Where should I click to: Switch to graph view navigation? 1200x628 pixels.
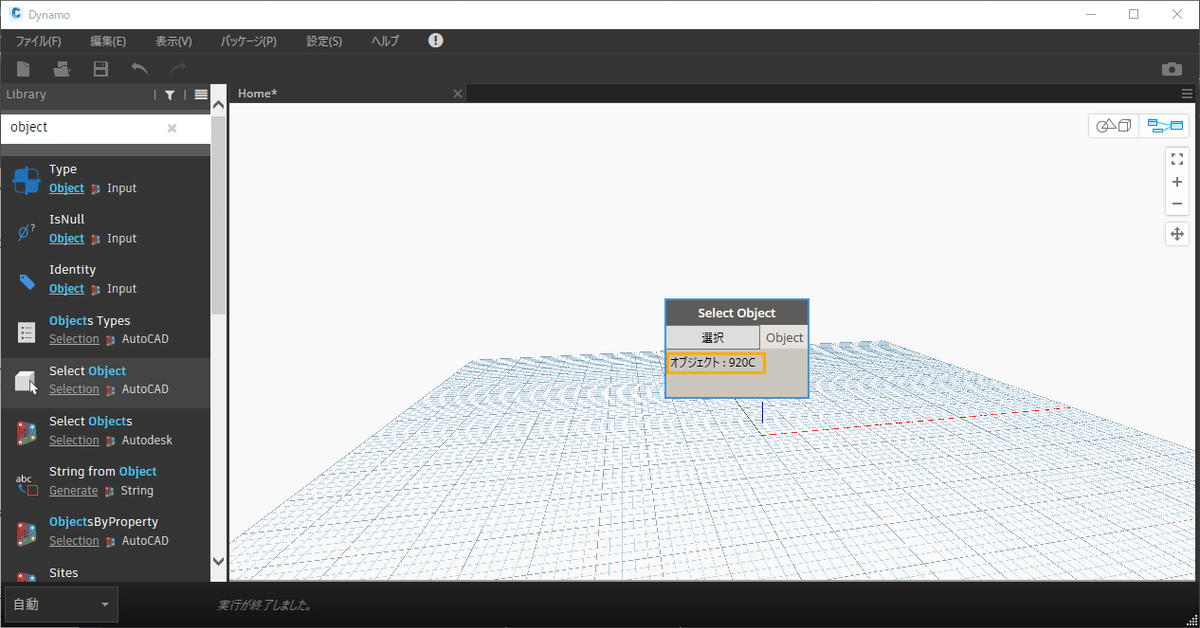(1165, 126)
